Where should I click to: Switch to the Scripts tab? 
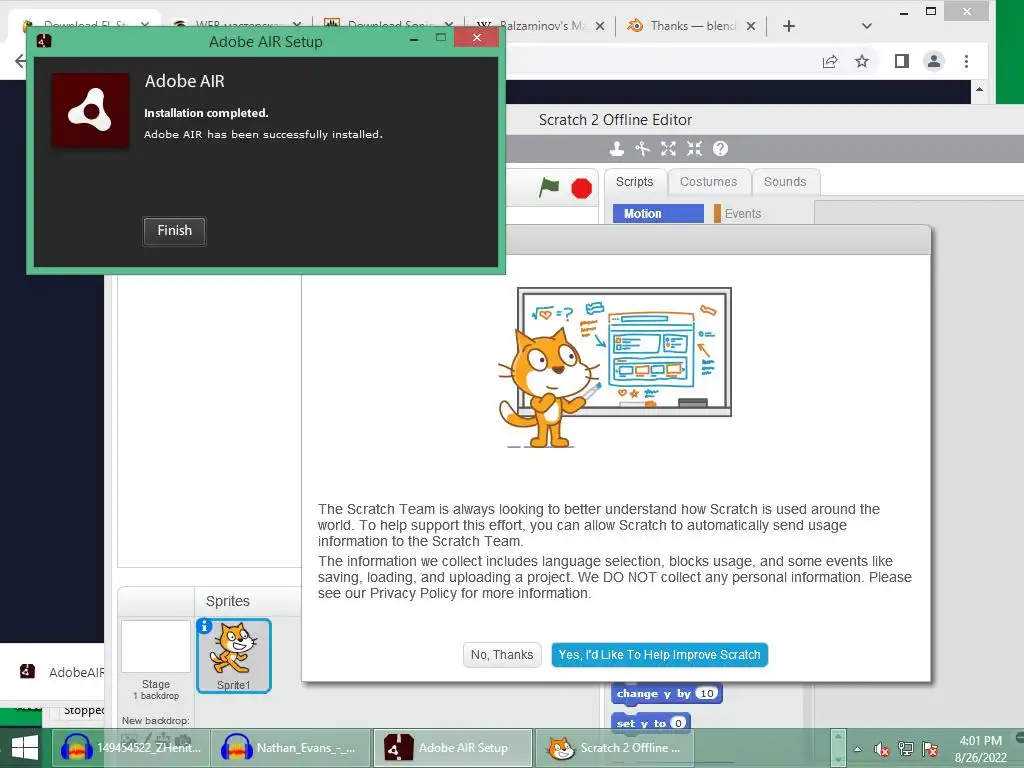point(634,182)
